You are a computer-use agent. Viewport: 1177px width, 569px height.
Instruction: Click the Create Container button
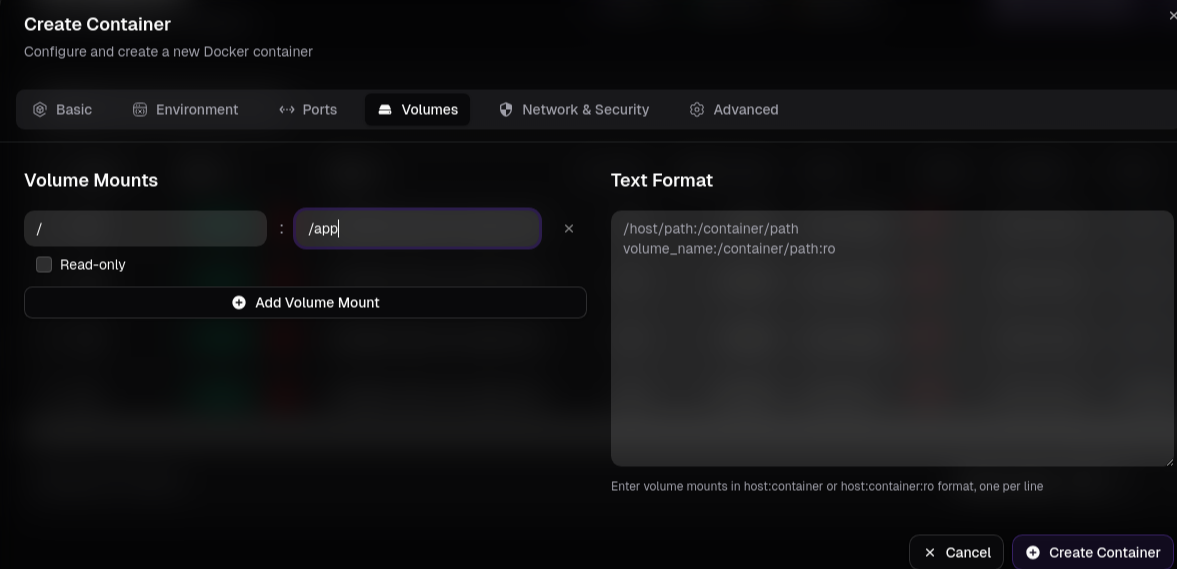tap(1092, 553)
